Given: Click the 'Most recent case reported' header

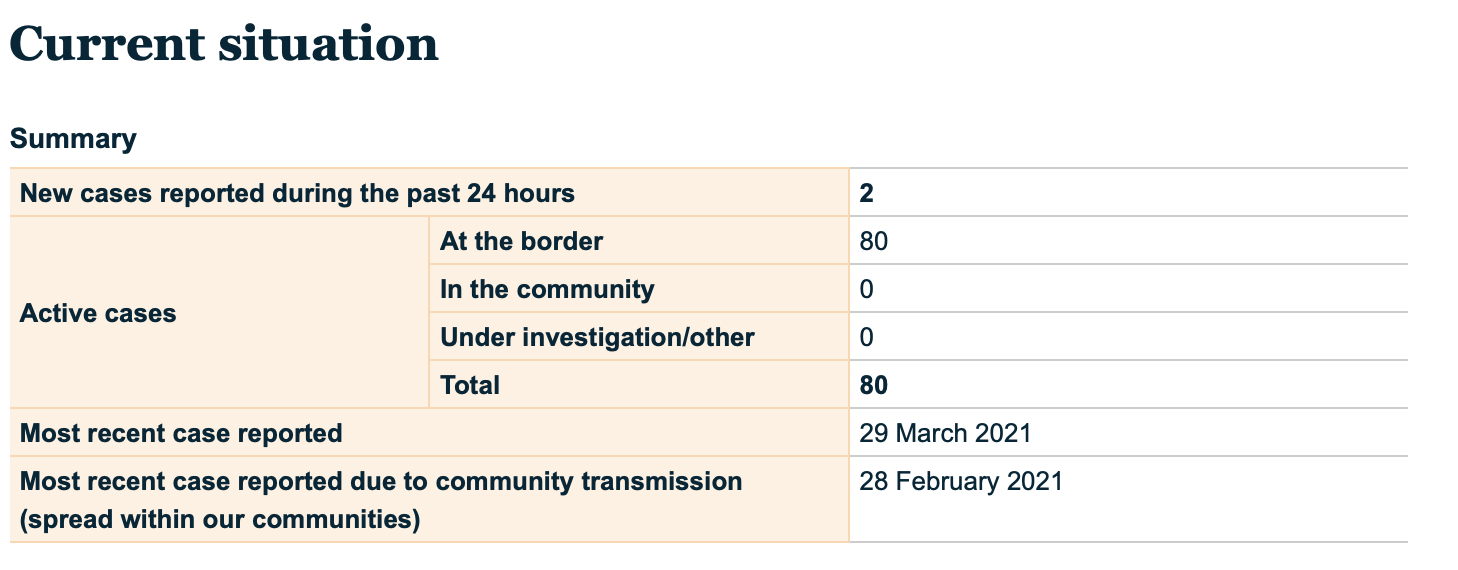Looking at the screenshot, I should click(x=181, y=433).
